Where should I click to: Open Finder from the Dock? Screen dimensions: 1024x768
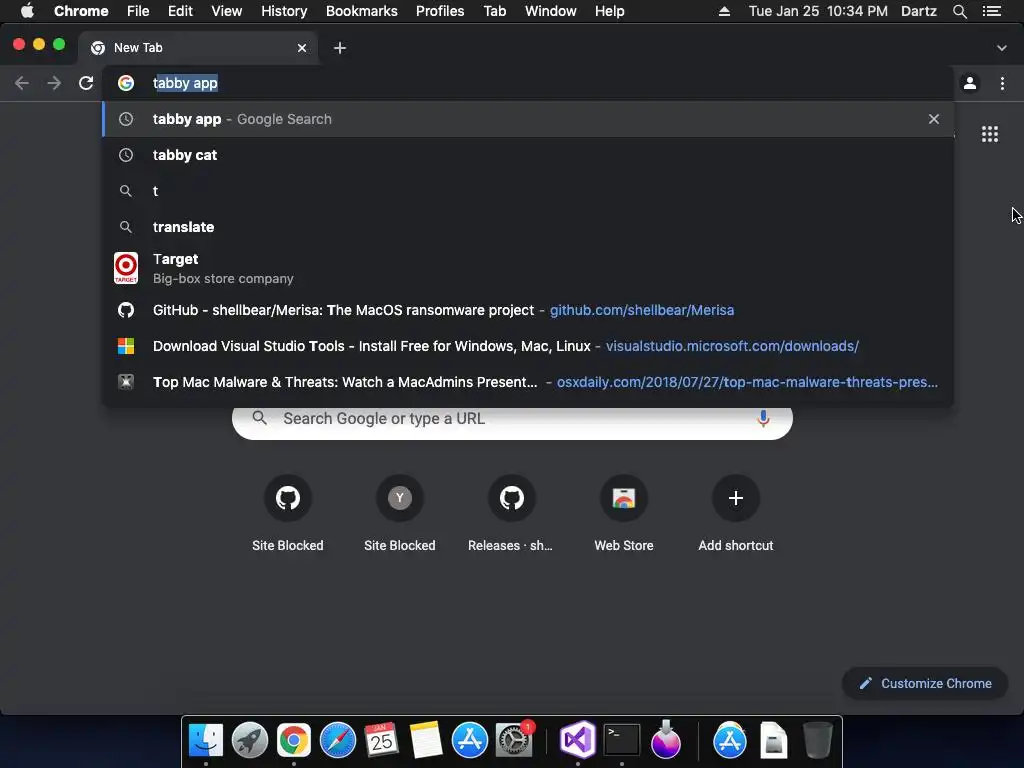tap(206, 740)
